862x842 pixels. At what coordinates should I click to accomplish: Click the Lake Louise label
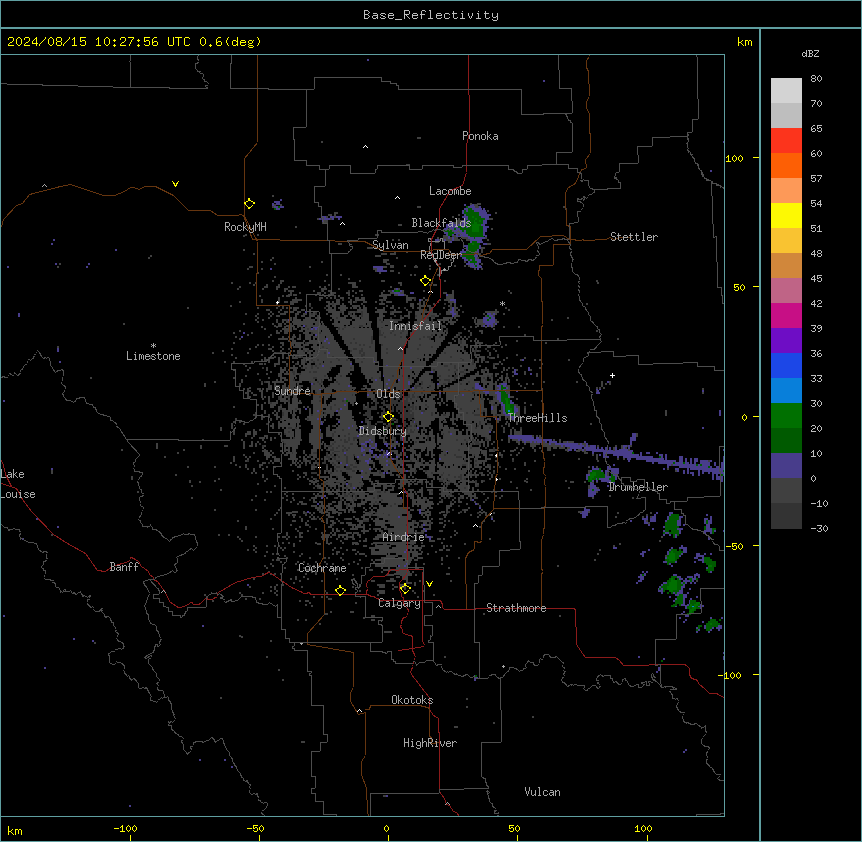18,484
